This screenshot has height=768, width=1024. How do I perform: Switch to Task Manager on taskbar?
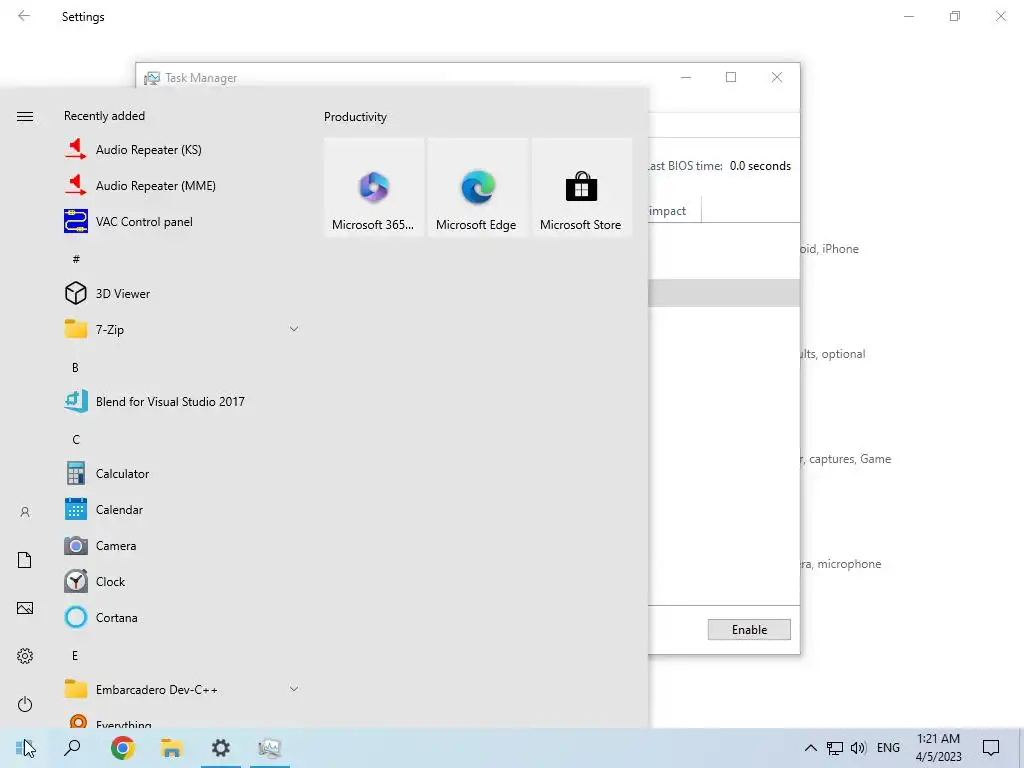pyautogui.click(x=270, y=748)
